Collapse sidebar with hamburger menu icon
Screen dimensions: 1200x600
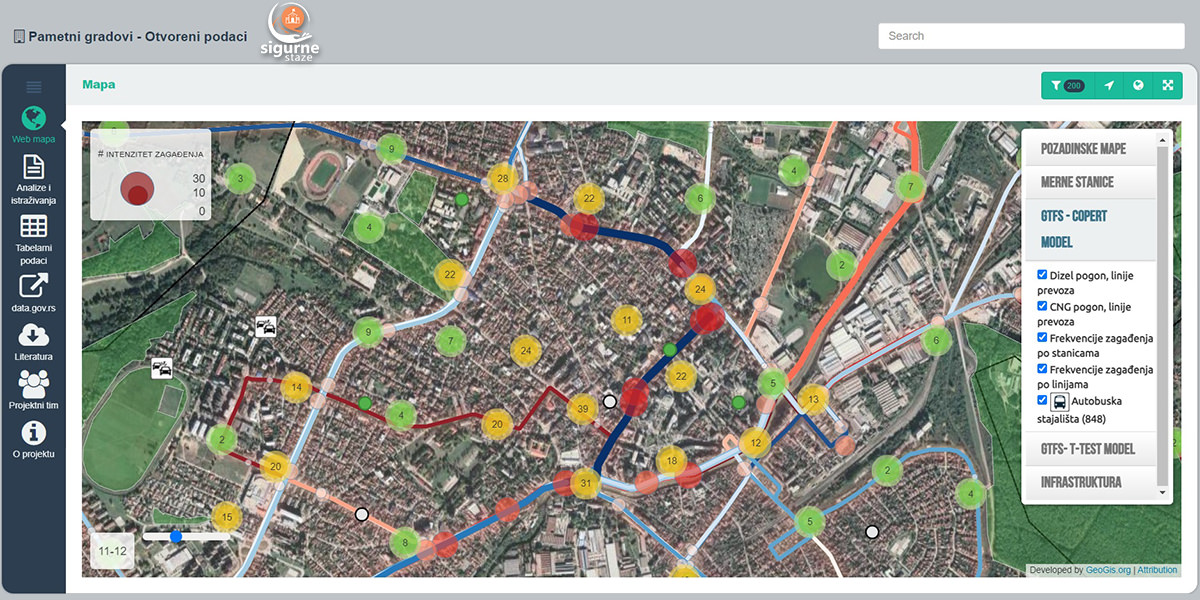coord(34,87)
